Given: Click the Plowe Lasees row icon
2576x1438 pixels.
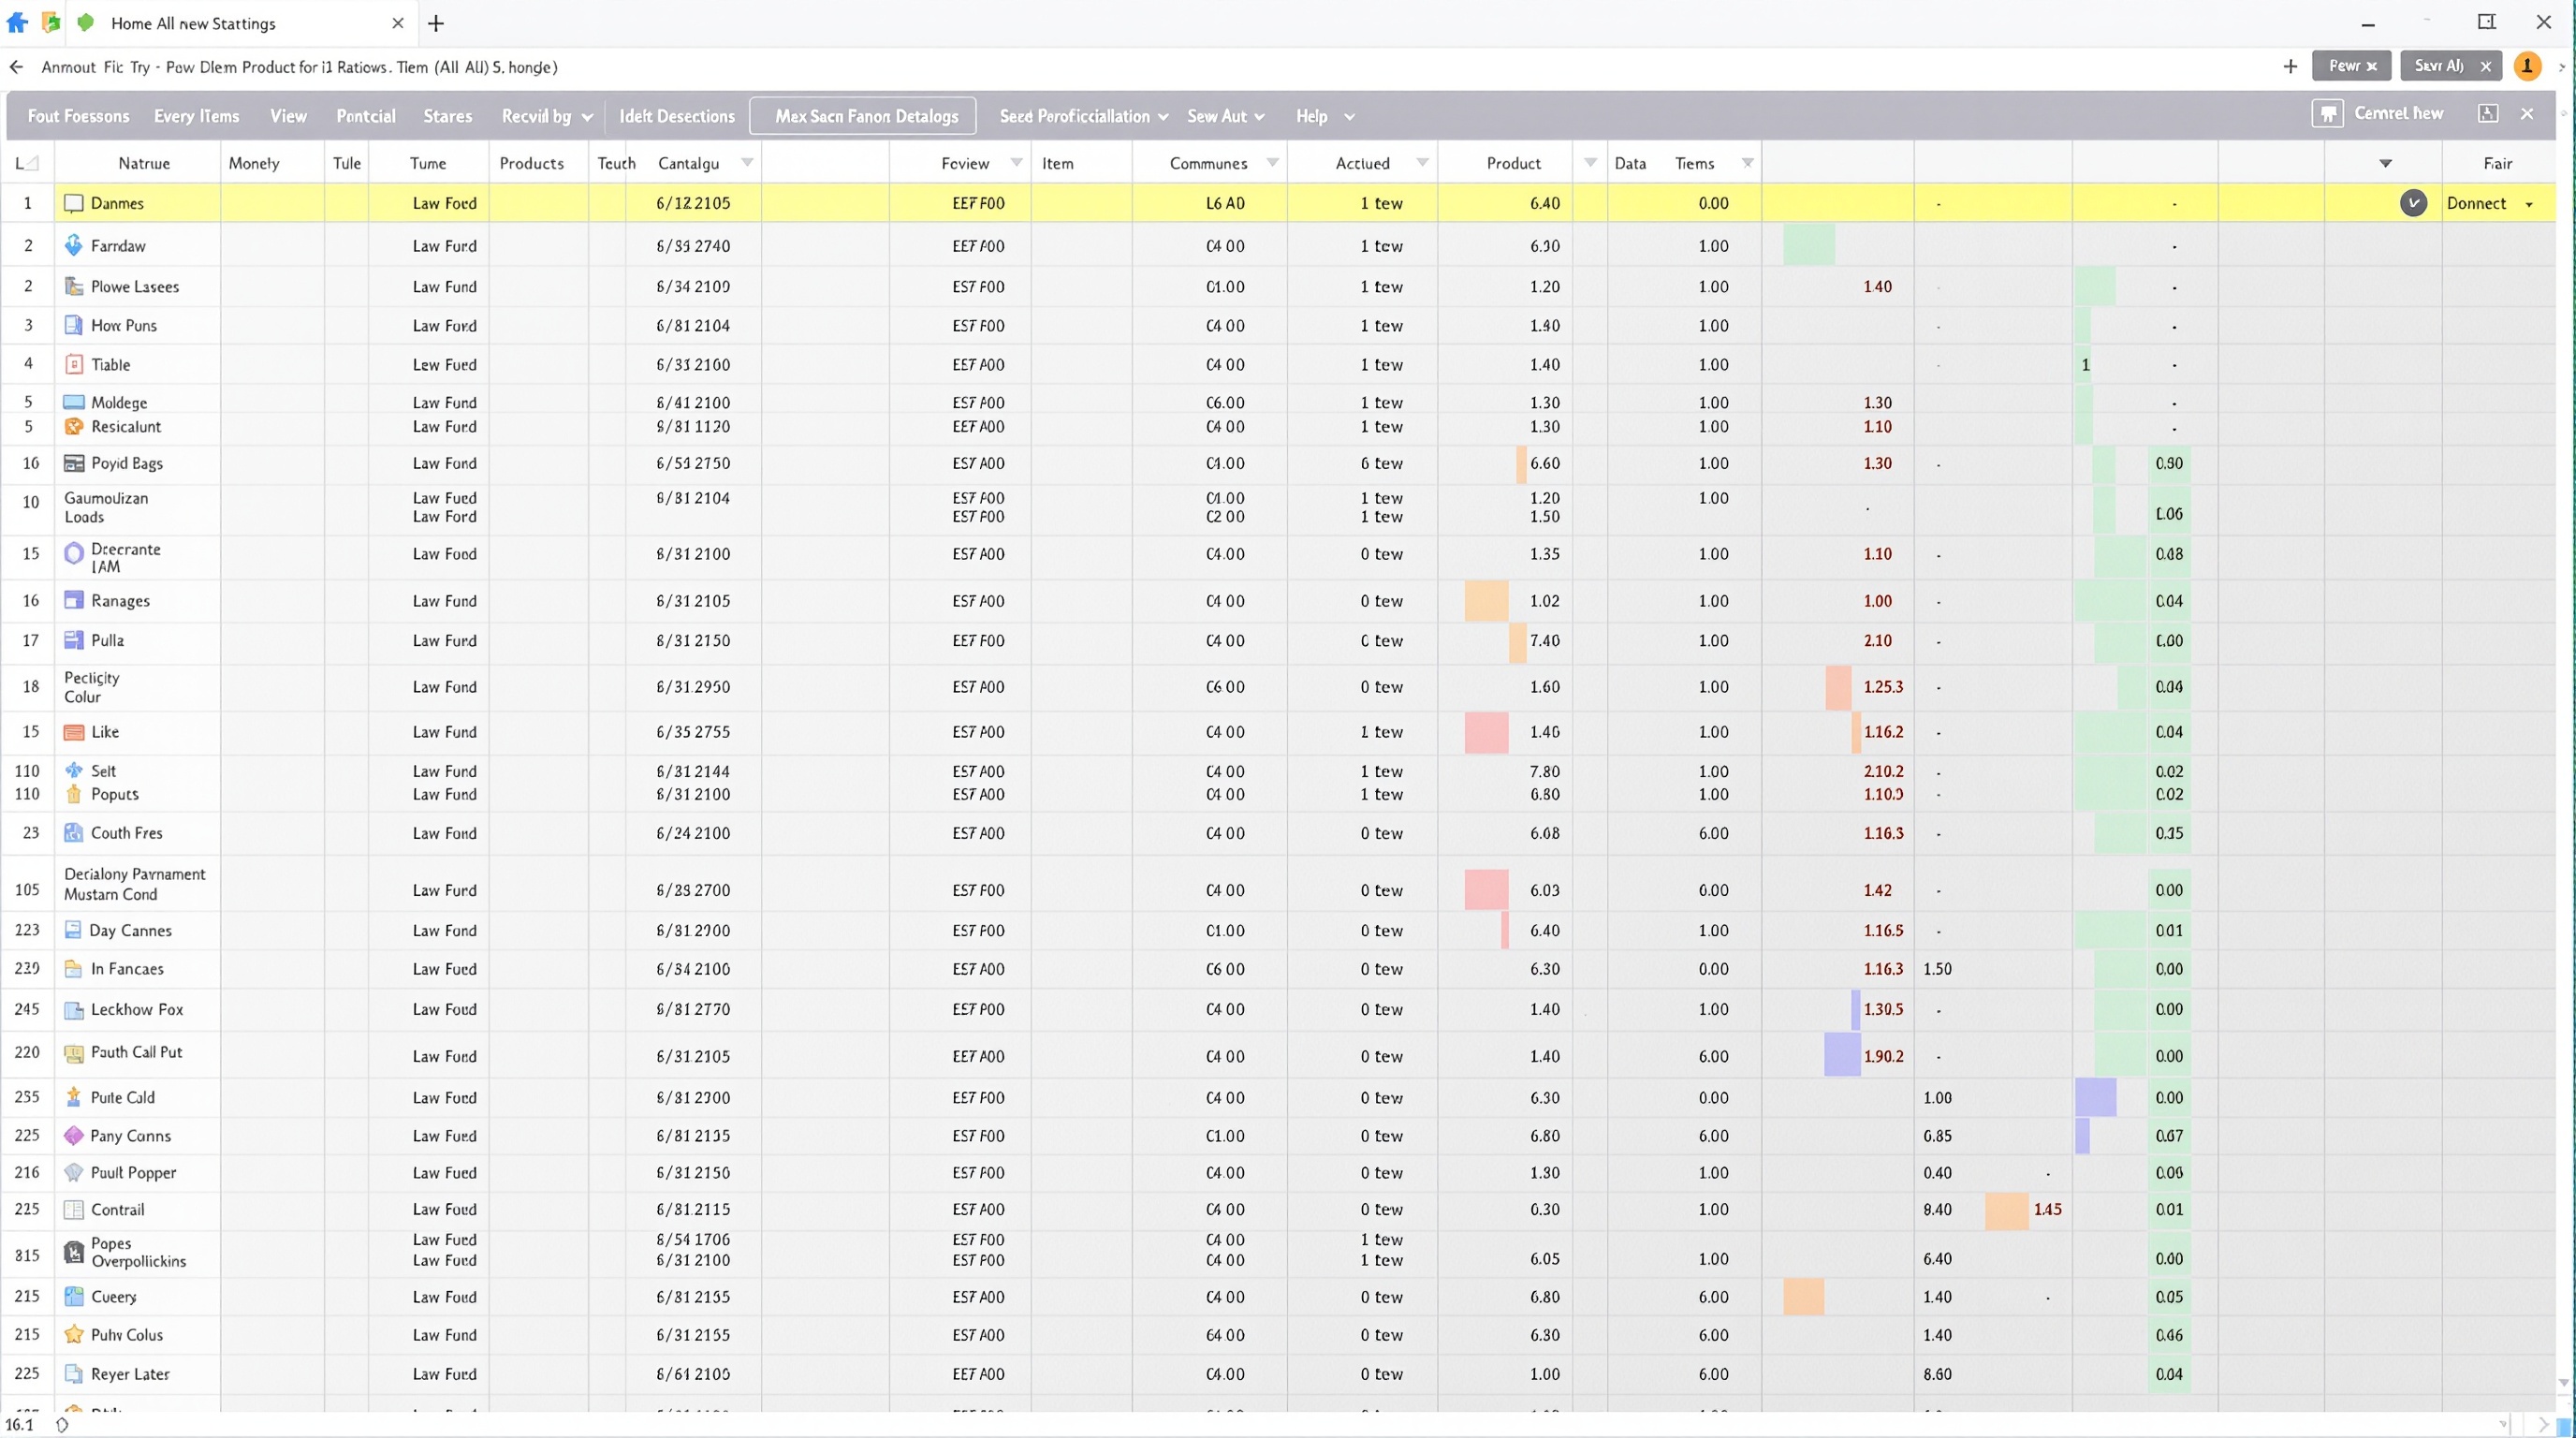Looking at the screenshot, I should click(x=73, y=286).
